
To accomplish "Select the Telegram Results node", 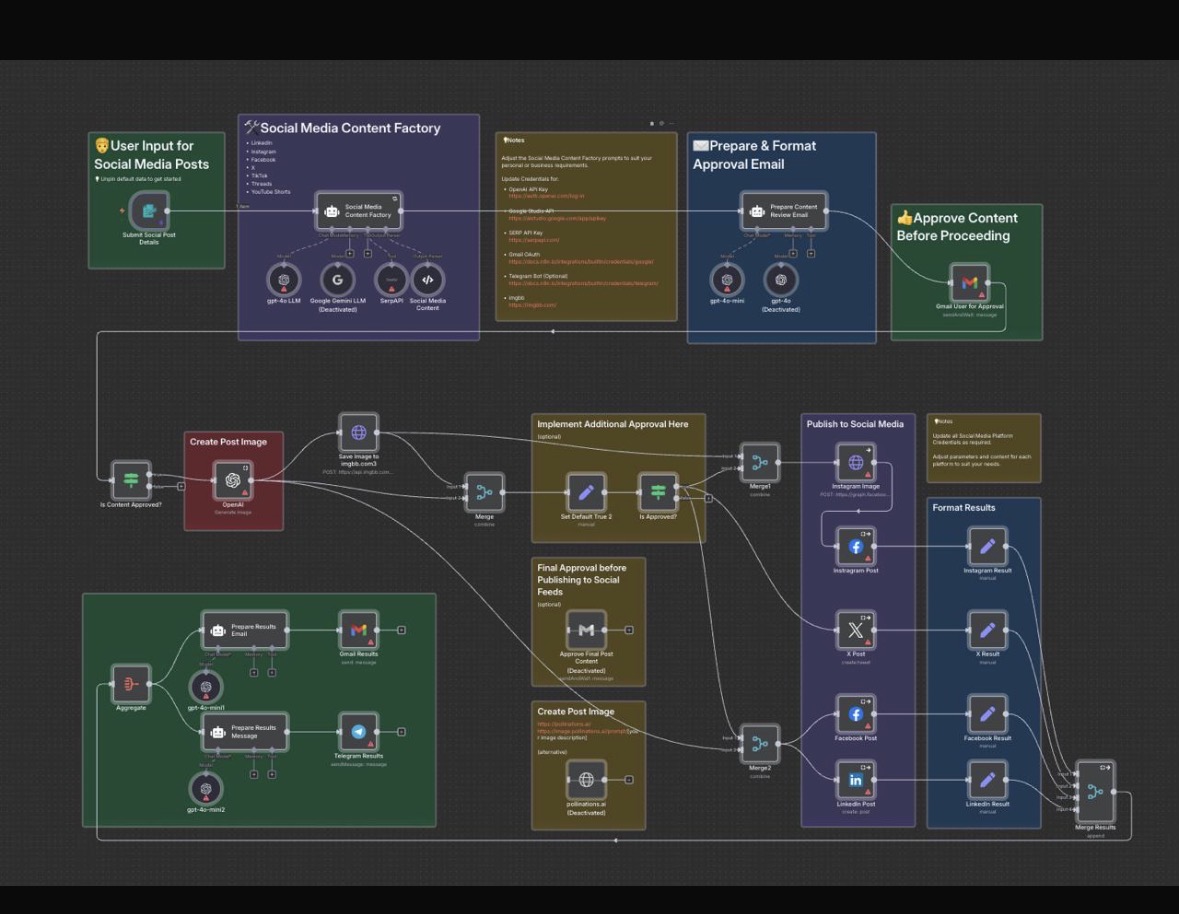I will [x=358, y=733].
